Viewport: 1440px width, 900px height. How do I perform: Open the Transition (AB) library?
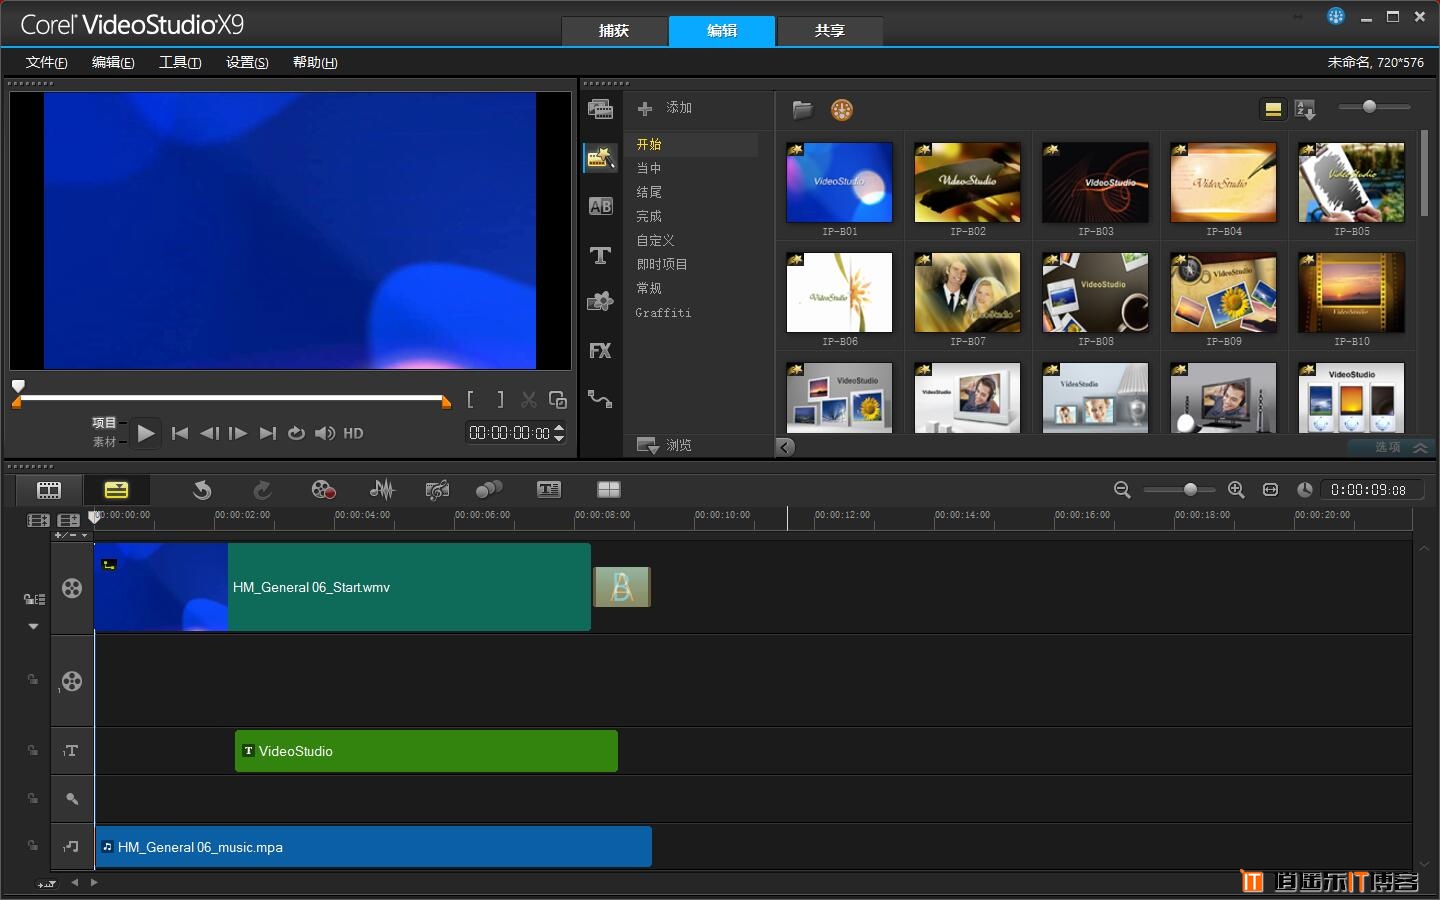[x=600, y=206]
